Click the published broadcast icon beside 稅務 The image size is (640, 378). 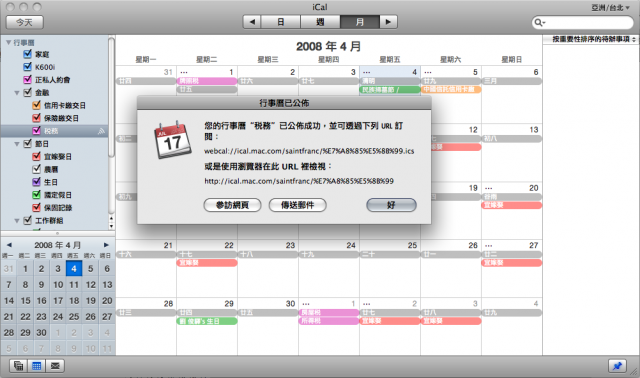tap(101, 131)
